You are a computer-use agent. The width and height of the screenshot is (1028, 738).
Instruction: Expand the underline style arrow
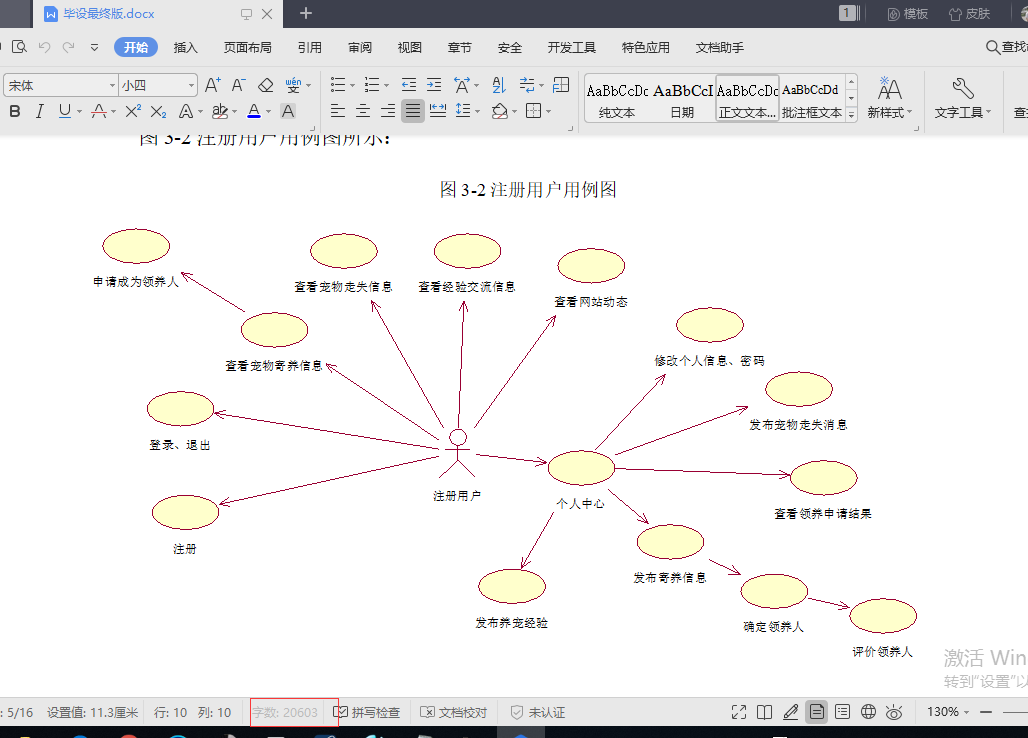[79, 112]
